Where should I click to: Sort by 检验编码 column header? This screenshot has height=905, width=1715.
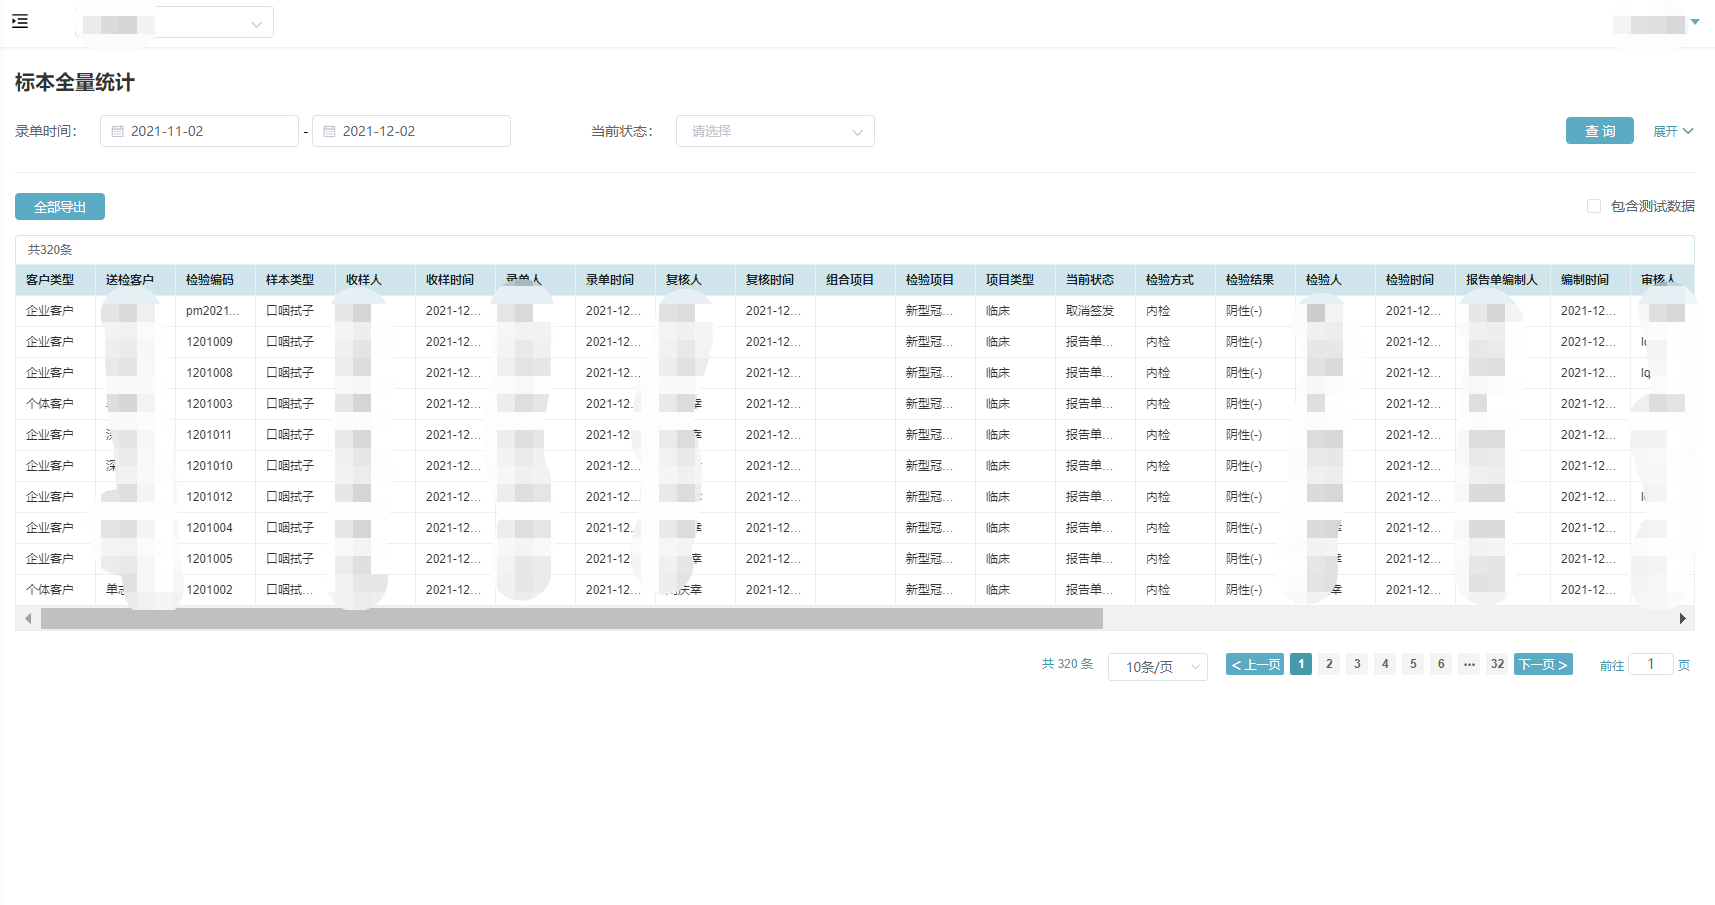[x=210, y=280]
